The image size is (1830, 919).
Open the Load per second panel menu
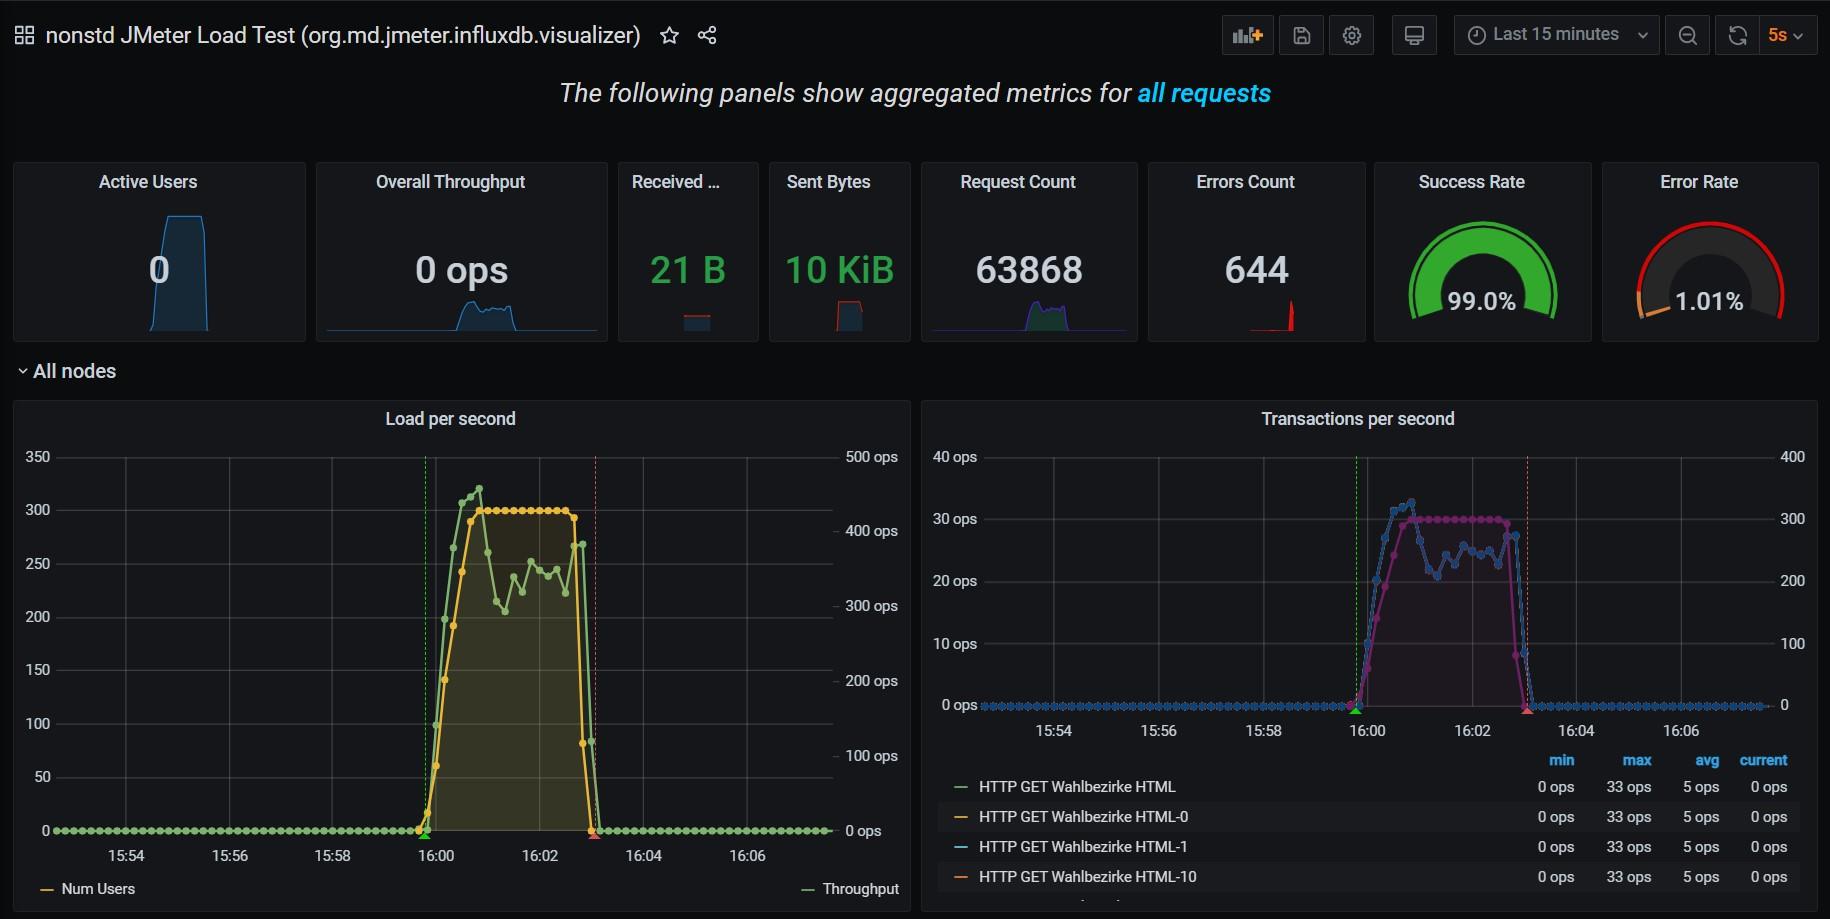[450, 418]
